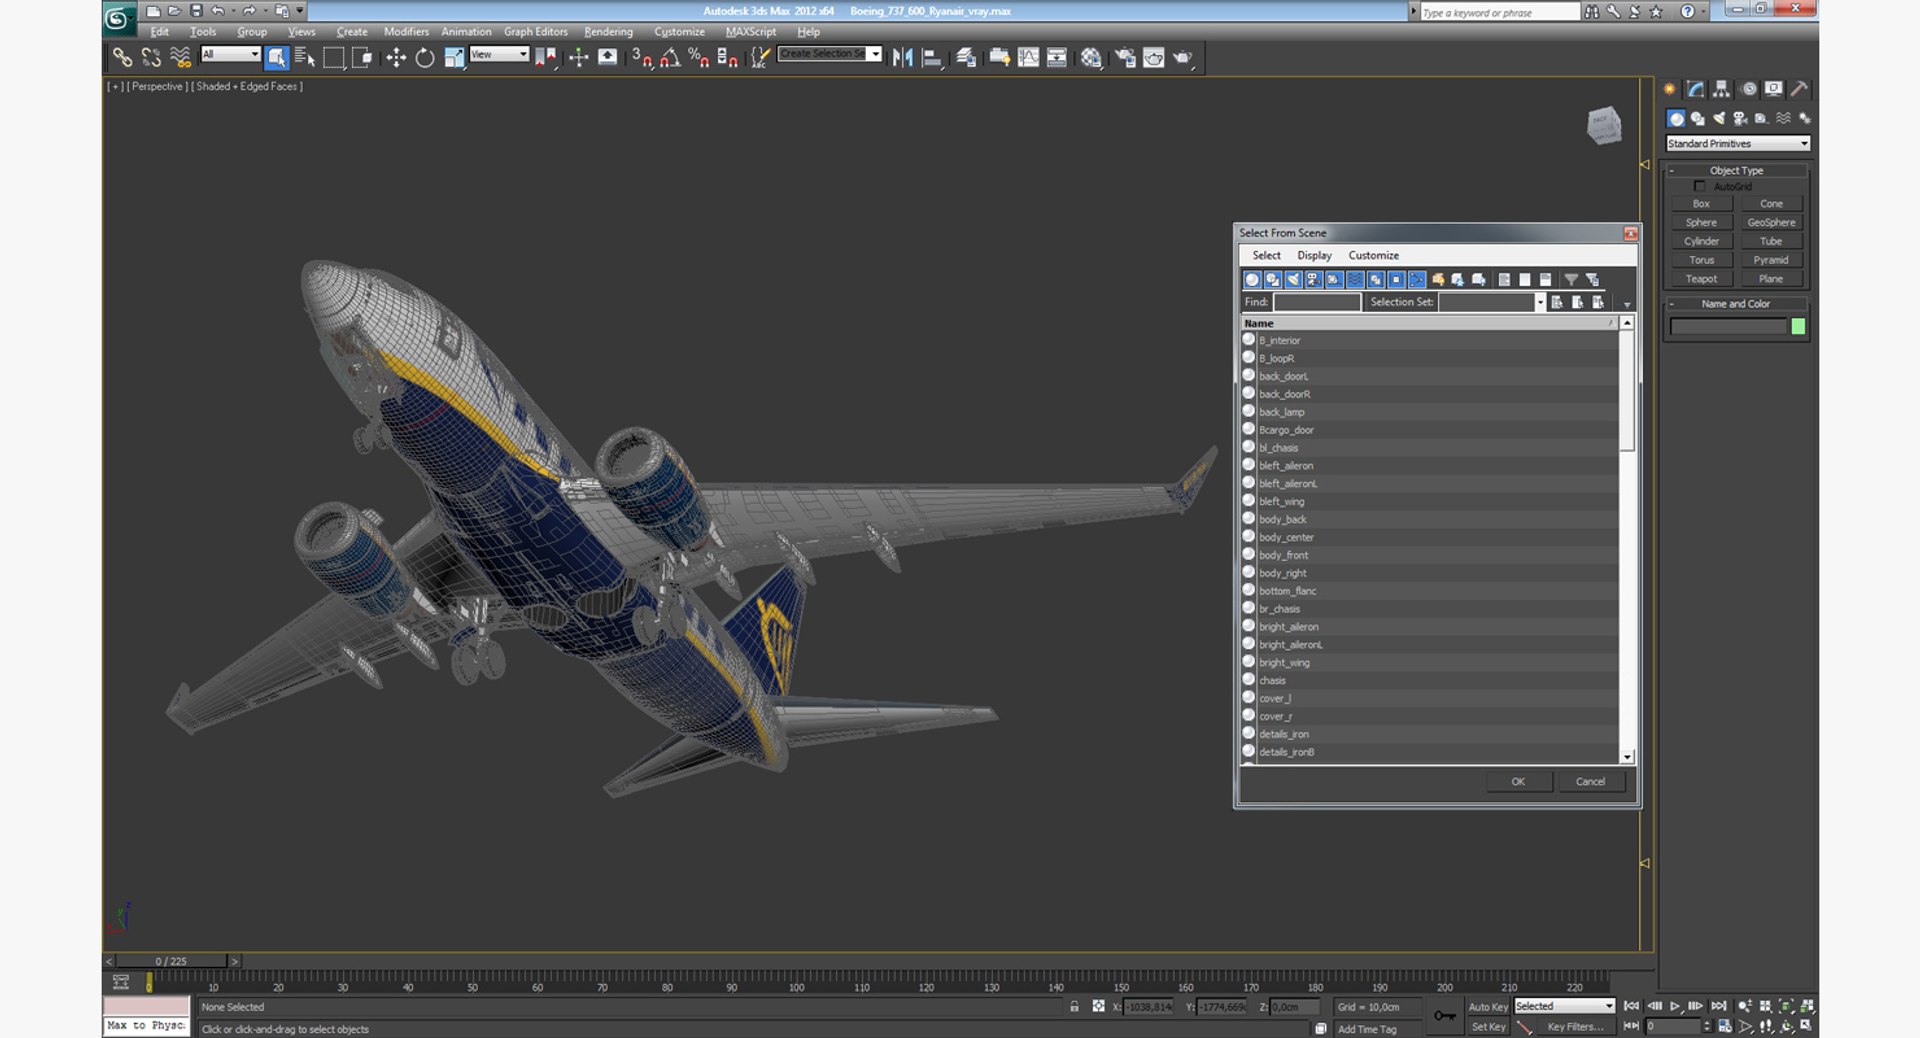Open the MAXScript menu
1920x1038 pixels.
coord(750,32)
